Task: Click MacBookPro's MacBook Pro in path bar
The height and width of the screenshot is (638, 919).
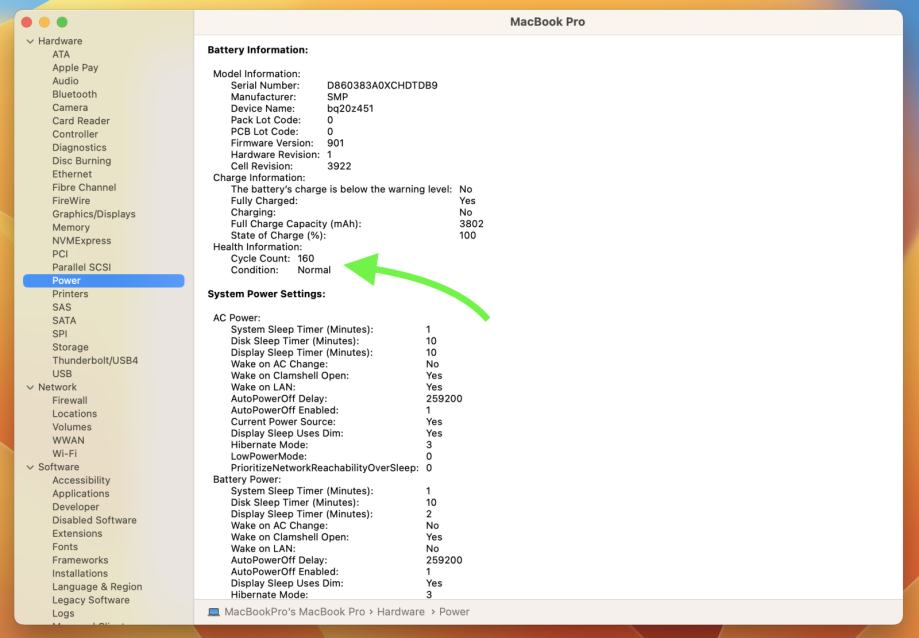Action: click(295, 612)
